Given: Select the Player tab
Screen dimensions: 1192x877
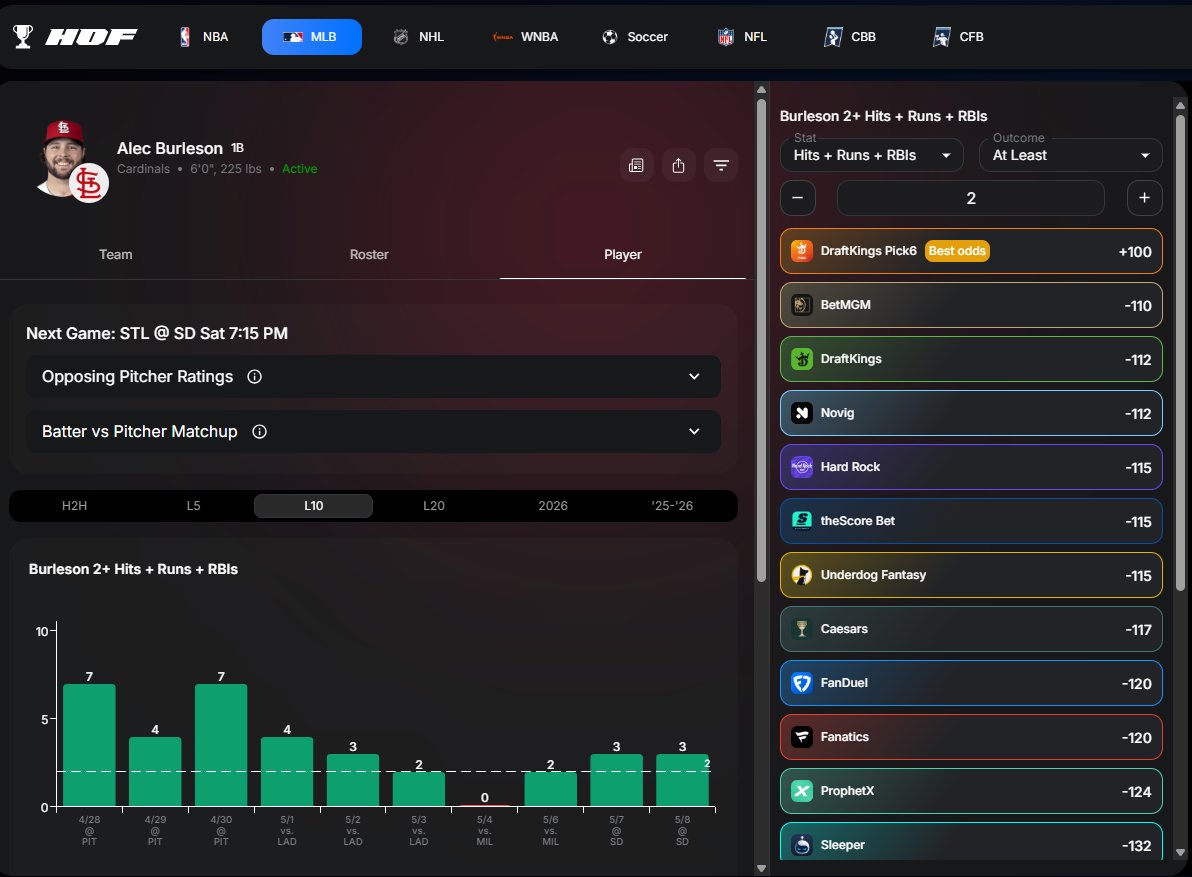Looking at the screenshot, I should [623, 255].
